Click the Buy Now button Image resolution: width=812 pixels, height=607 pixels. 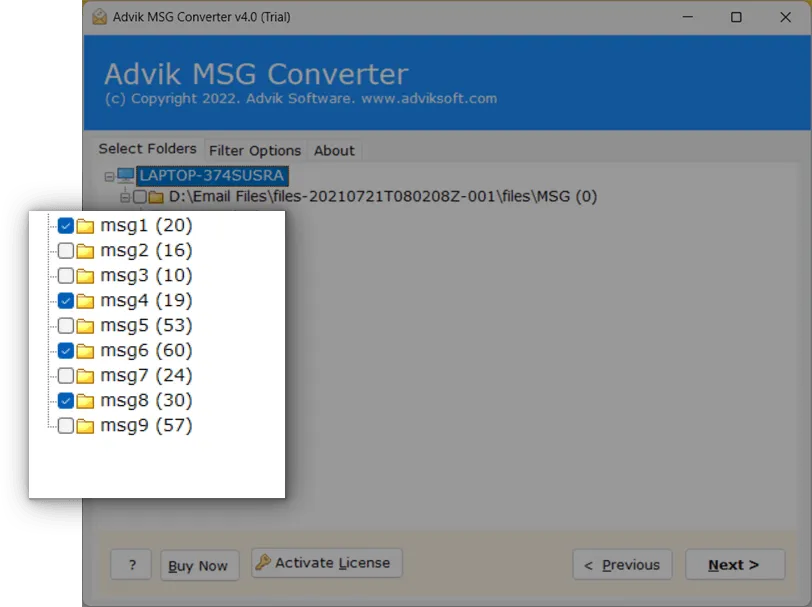(x=199, y=566)
